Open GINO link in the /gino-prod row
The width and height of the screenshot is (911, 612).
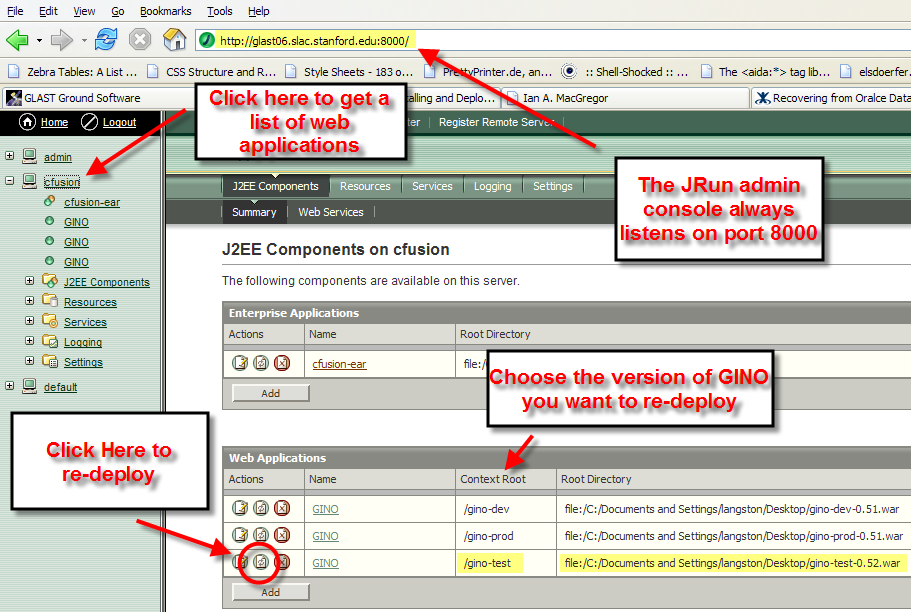(x=325, y=536)
